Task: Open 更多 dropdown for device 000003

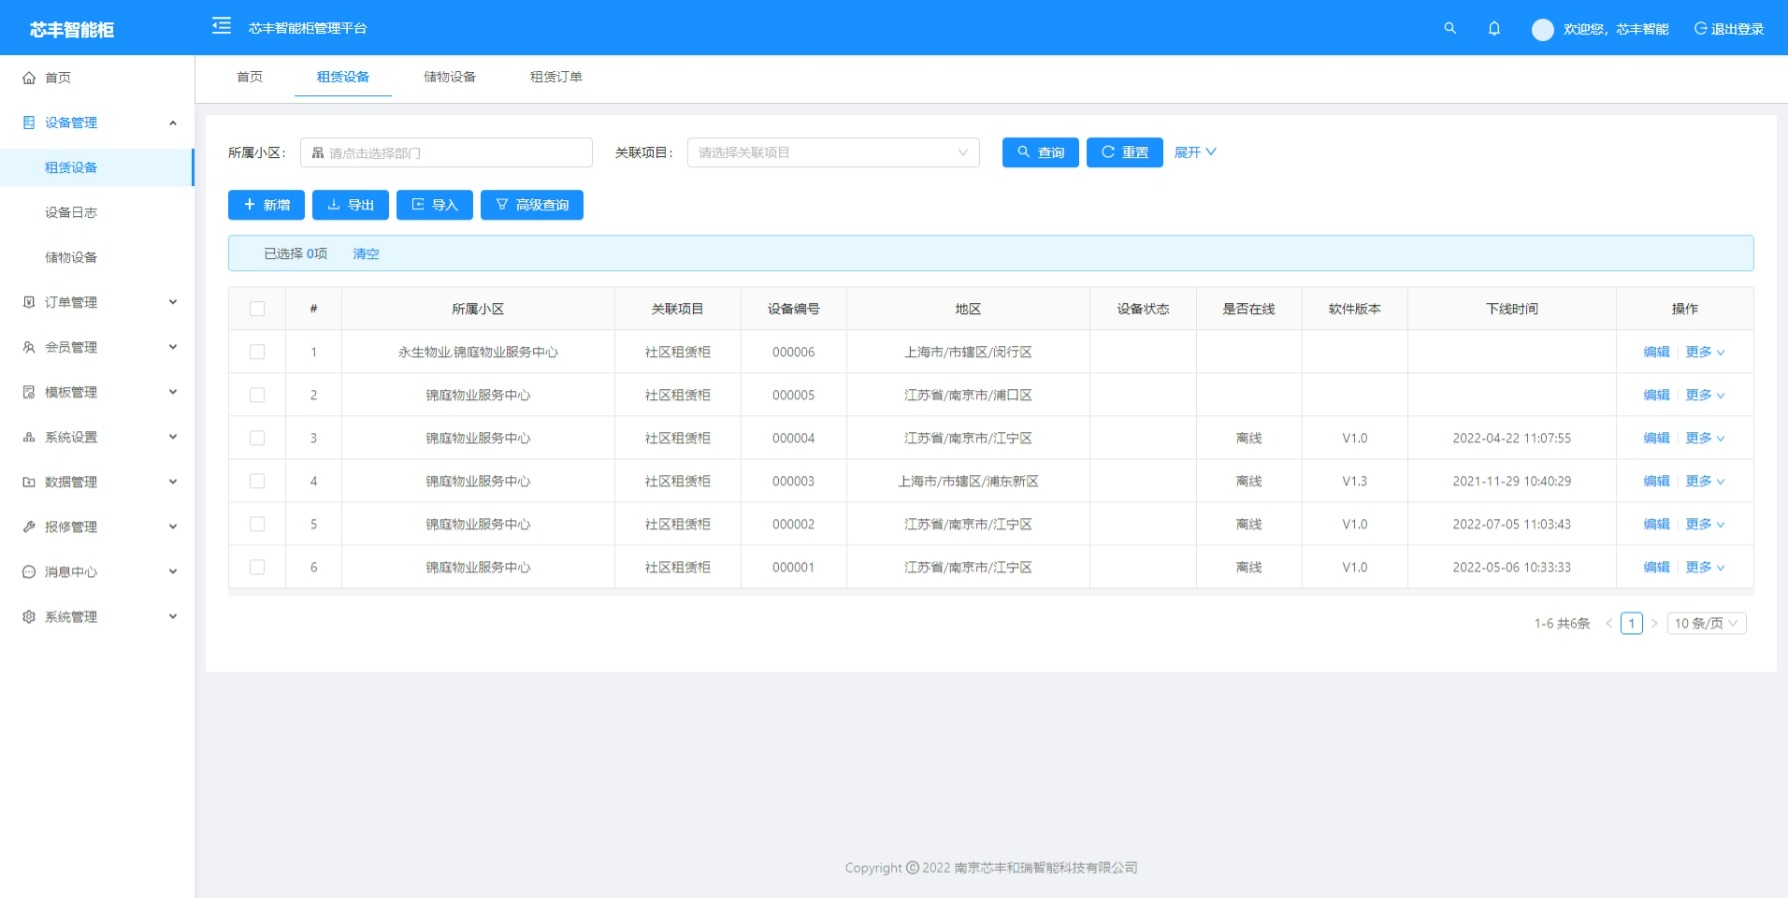Action: 1705,481
